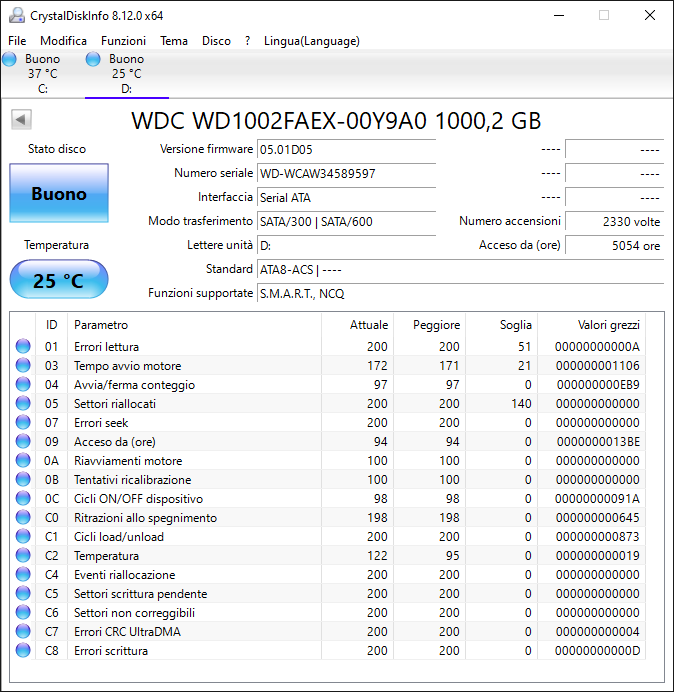Image resolution: width=674 pixels, height=692 pixels.
Task: Click the Stato disco label
Action: (x=57, y=149)
